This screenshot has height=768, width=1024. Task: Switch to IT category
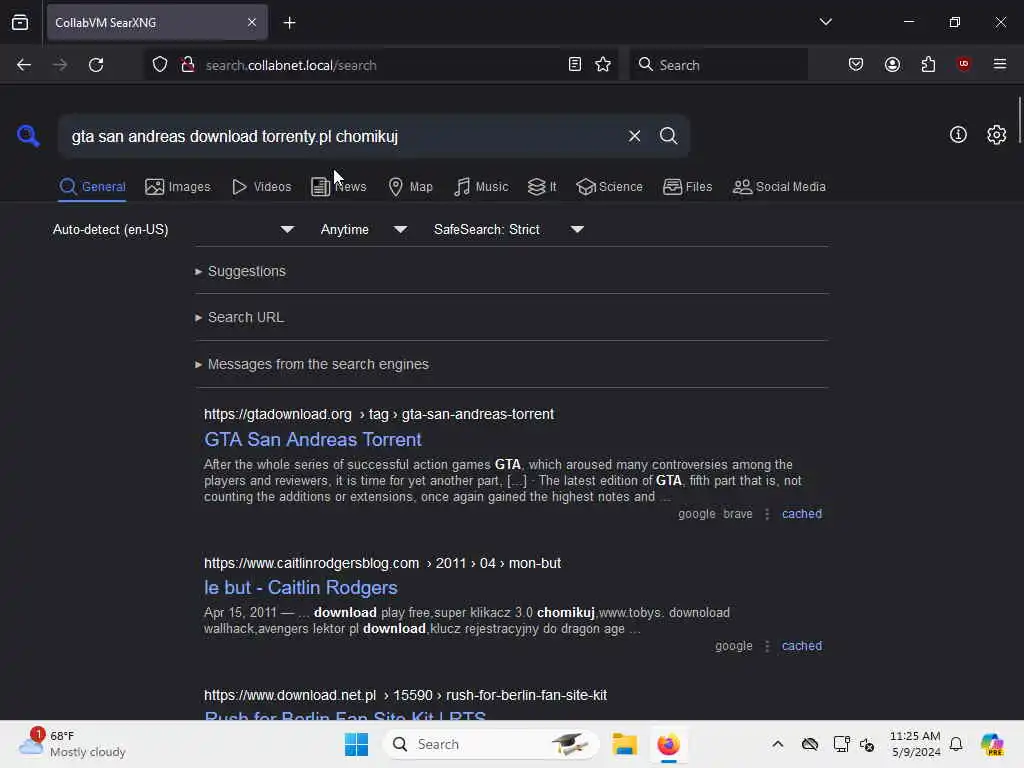pyautogui.click(x=542, y=187)
